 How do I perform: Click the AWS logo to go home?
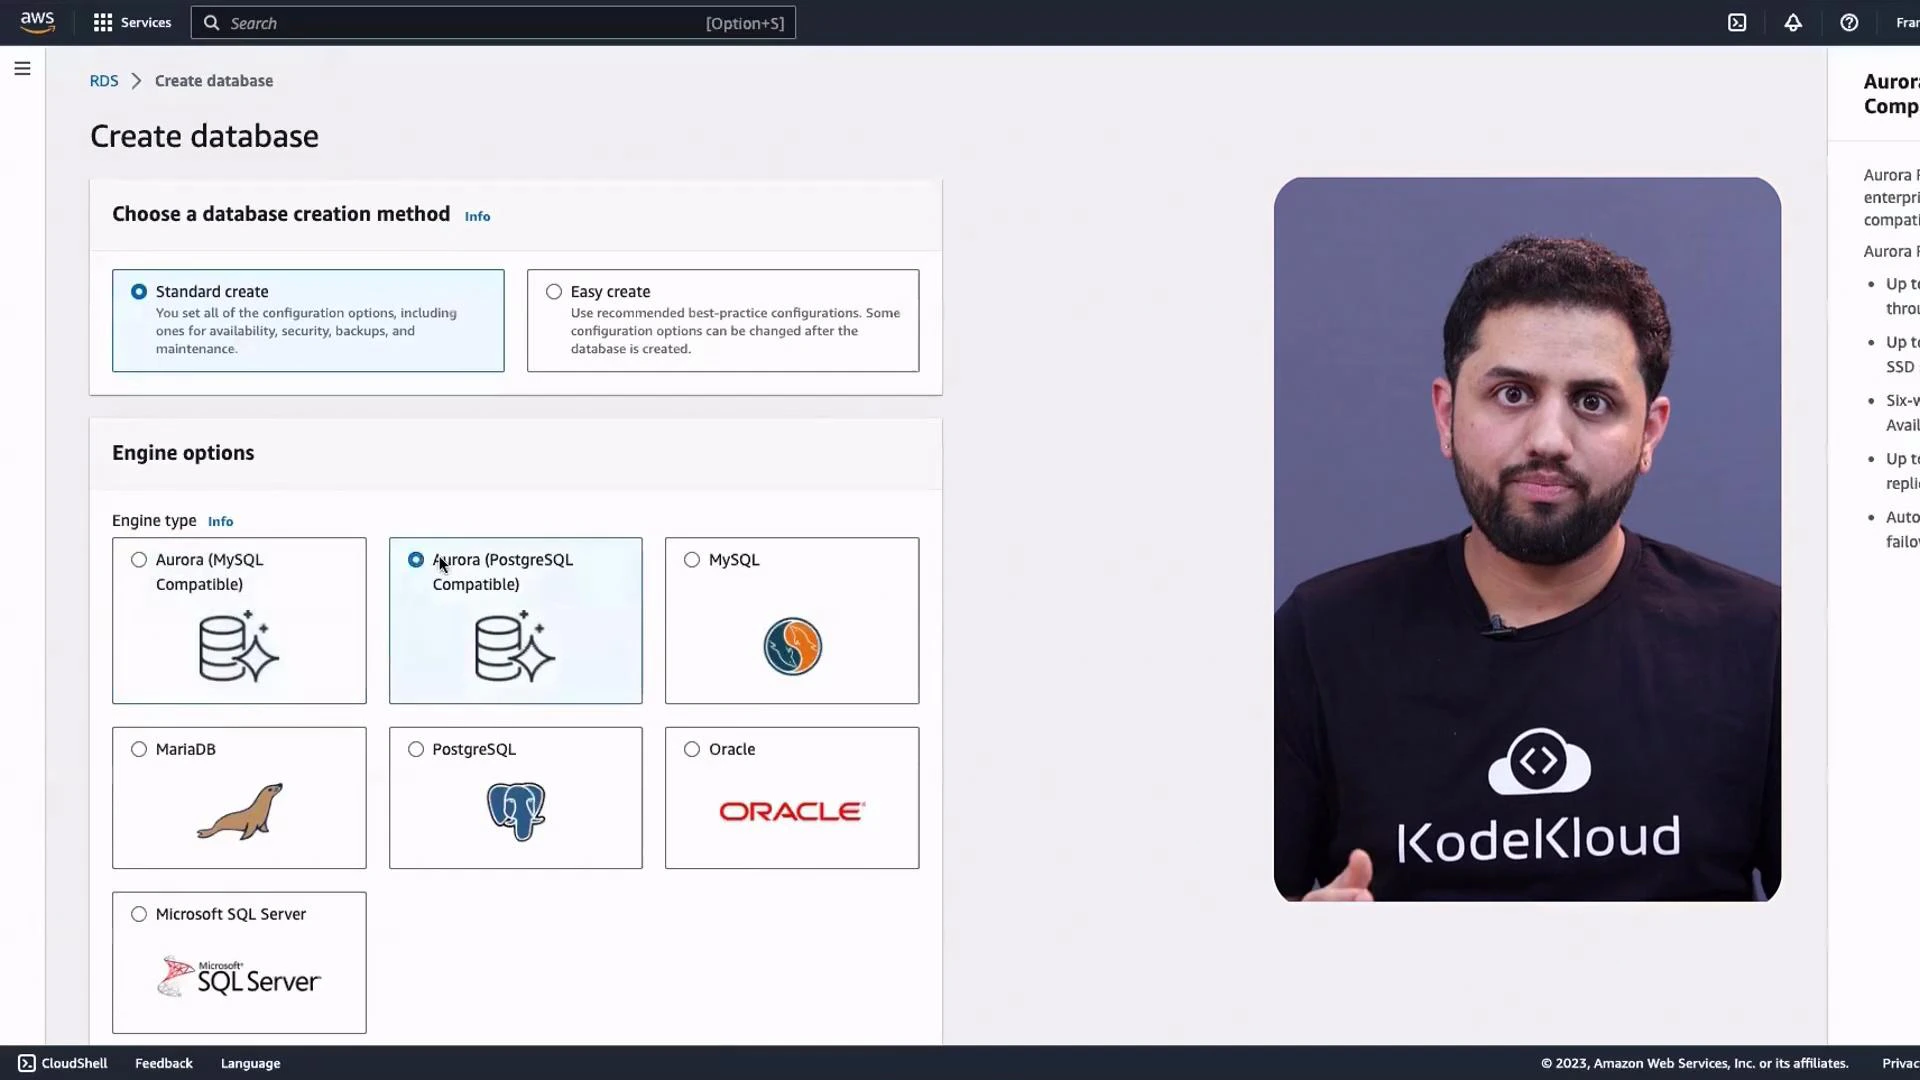point(37,22)
